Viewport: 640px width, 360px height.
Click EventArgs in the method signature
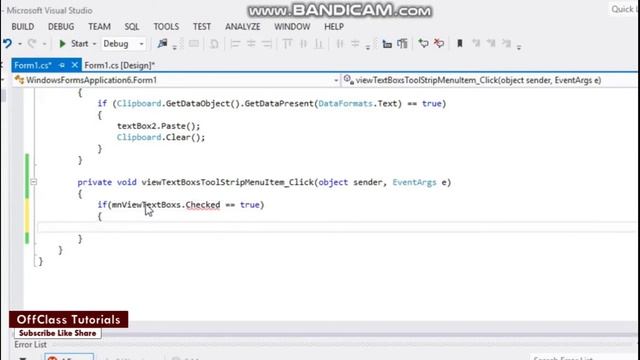414,182
